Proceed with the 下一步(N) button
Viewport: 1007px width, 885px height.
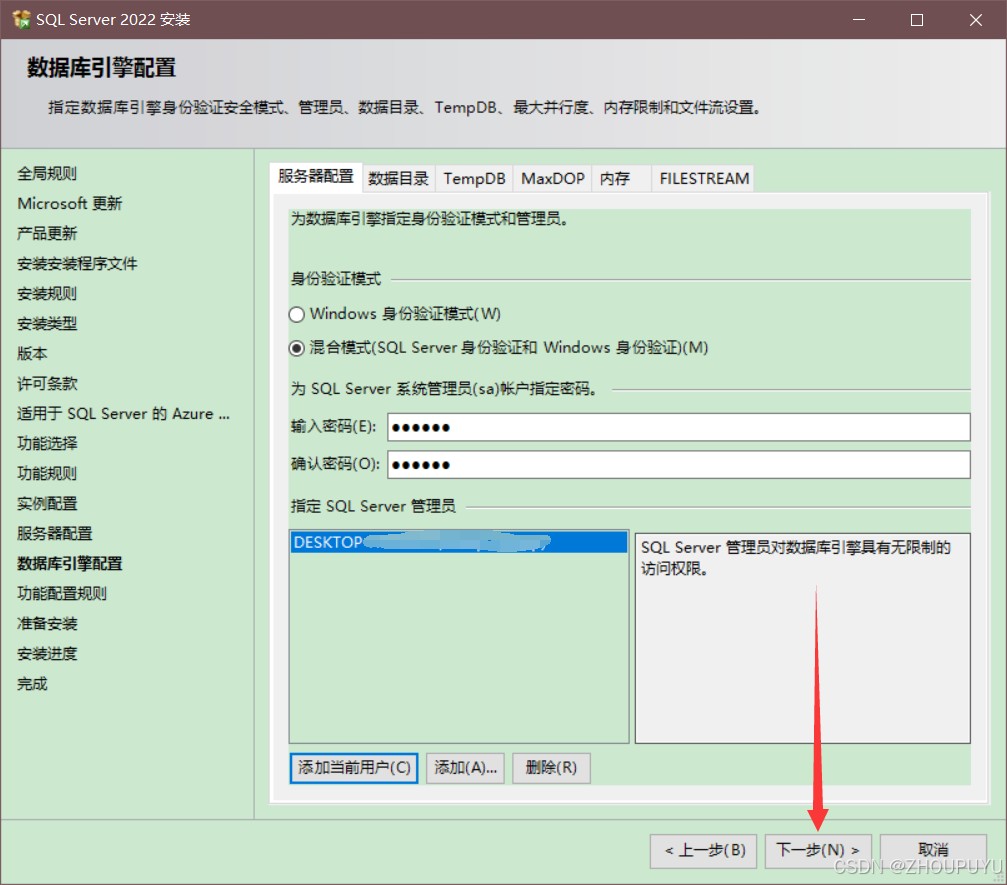click(x=817, y=850)
